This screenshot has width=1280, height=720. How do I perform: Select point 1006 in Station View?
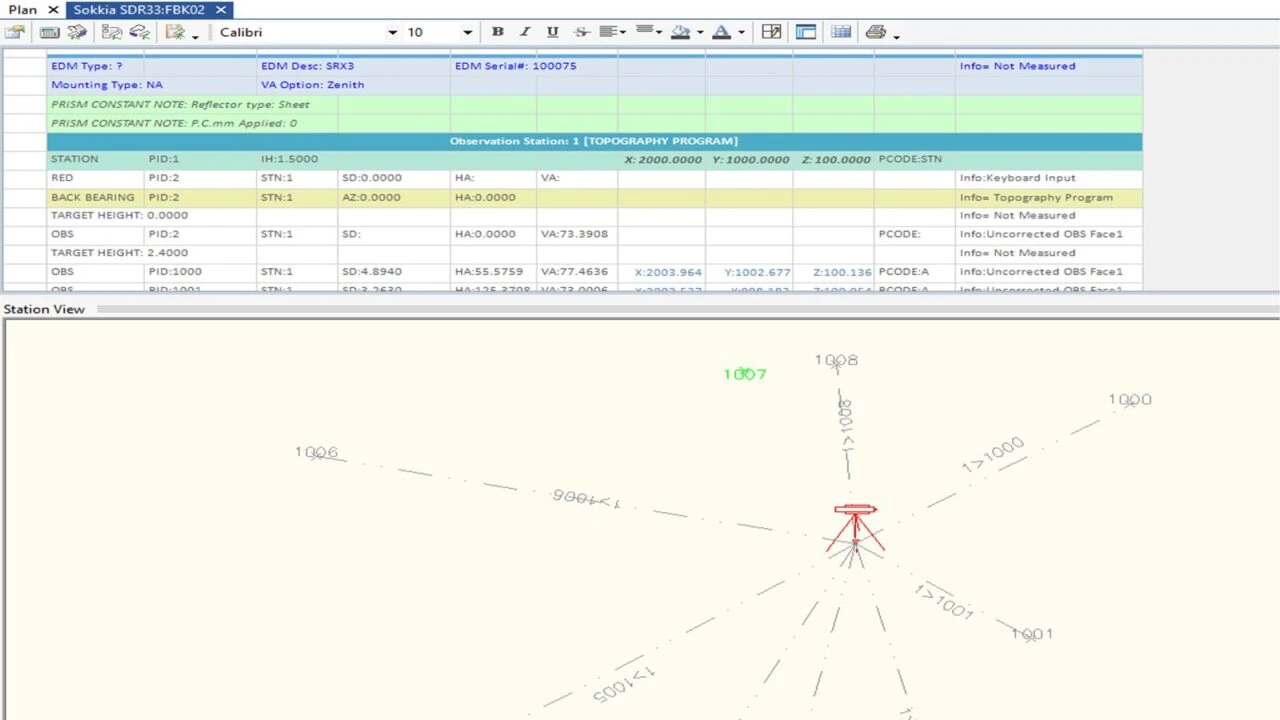pos(316,452)
